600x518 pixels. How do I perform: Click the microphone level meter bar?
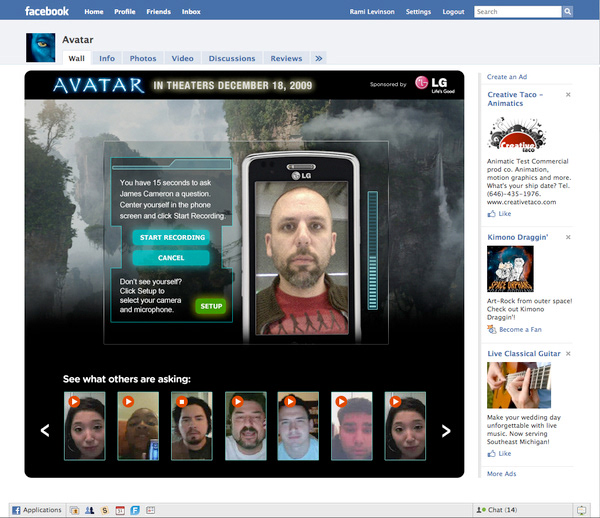[373, 250]
